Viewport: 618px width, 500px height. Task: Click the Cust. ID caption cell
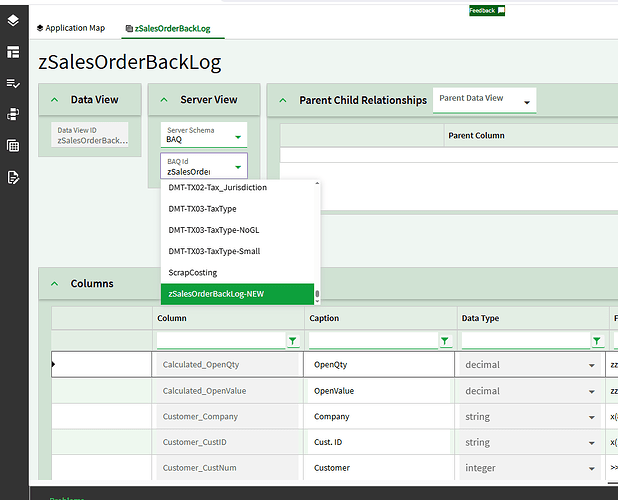(x=379, y=442)
